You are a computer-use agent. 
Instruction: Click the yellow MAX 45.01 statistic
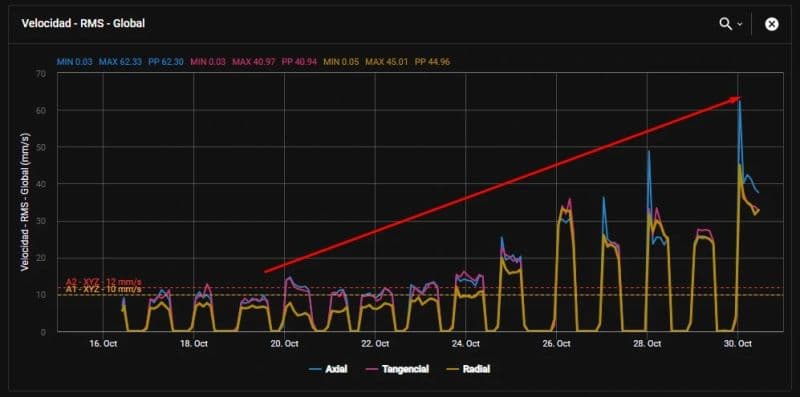pyautogui.click(x=387, y=62)
